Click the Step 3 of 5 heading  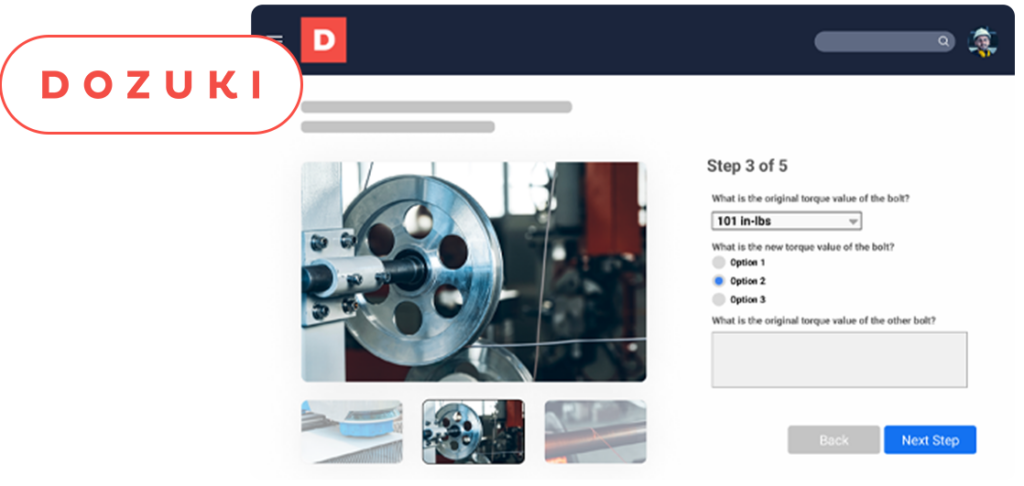coord(747,166)
